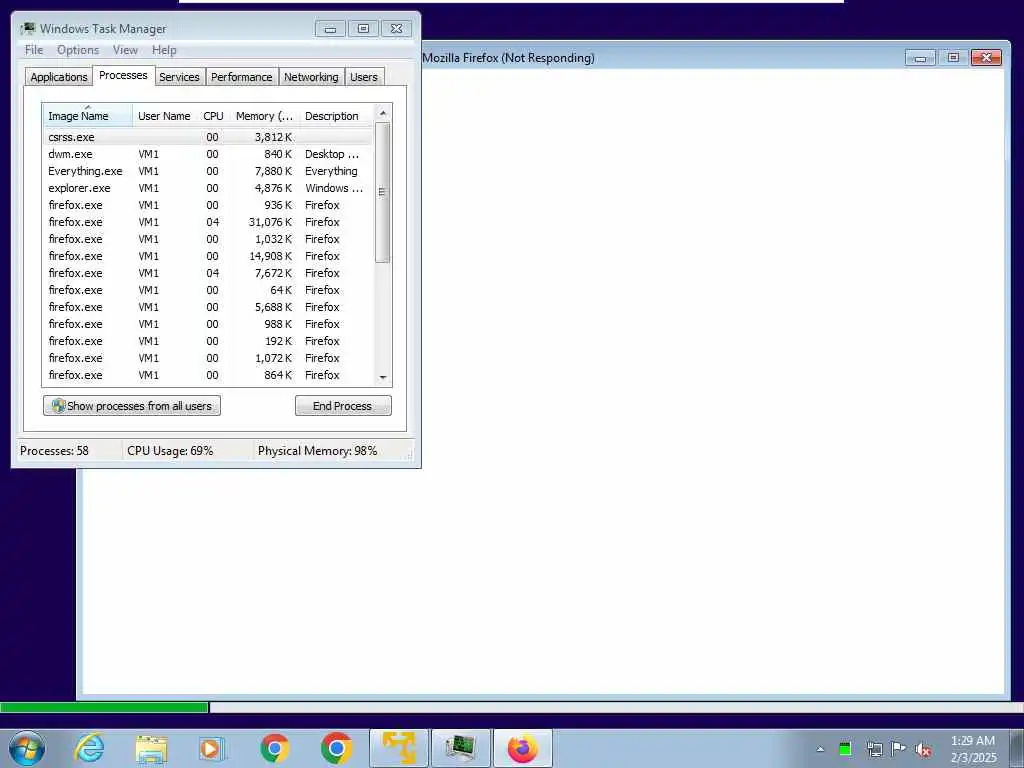Image resolution: width=1024 pixels, height=768 pixels.
Task: Switch to Task Manager taskbar button
Action: (x=460, y=748)
